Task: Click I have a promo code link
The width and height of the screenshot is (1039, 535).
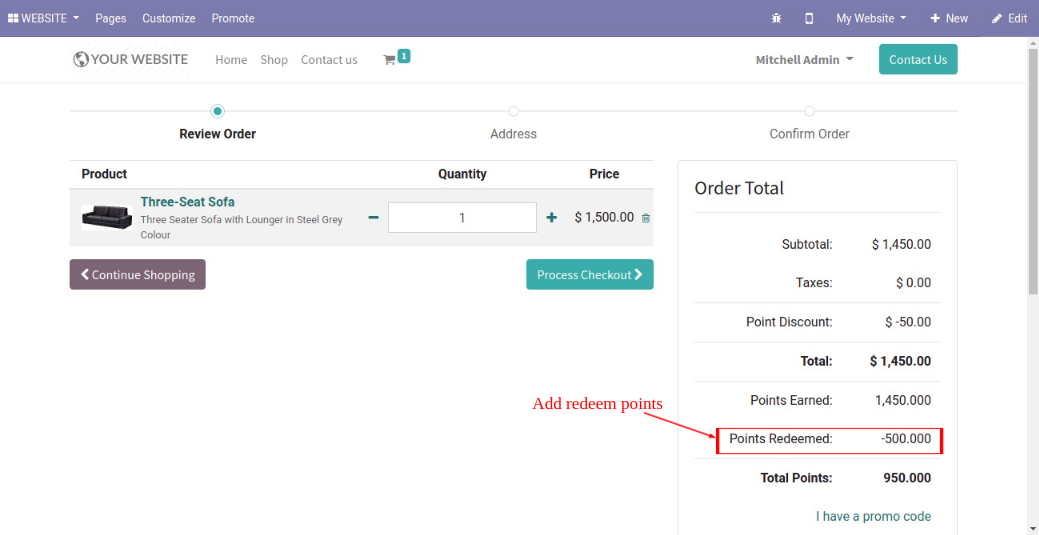Action: [873, 516]
